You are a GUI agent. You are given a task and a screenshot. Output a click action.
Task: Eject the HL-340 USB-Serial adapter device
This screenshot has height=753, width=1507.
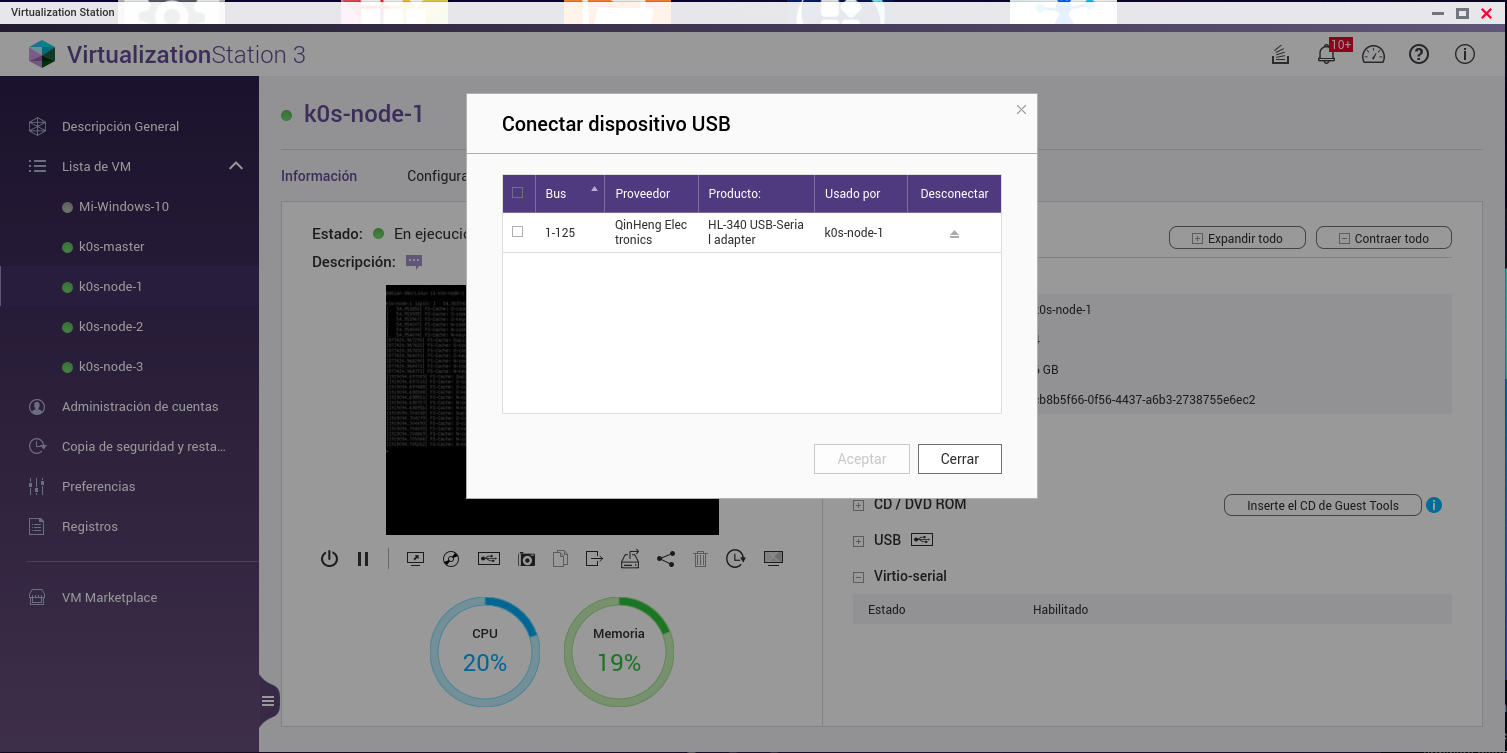pos(954,233)
